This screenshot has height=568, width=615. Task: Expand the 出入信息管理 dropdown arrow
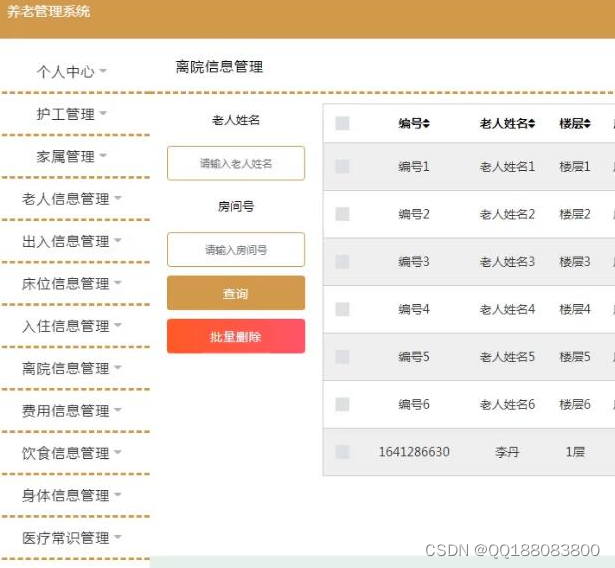click(x=118, y=240)
